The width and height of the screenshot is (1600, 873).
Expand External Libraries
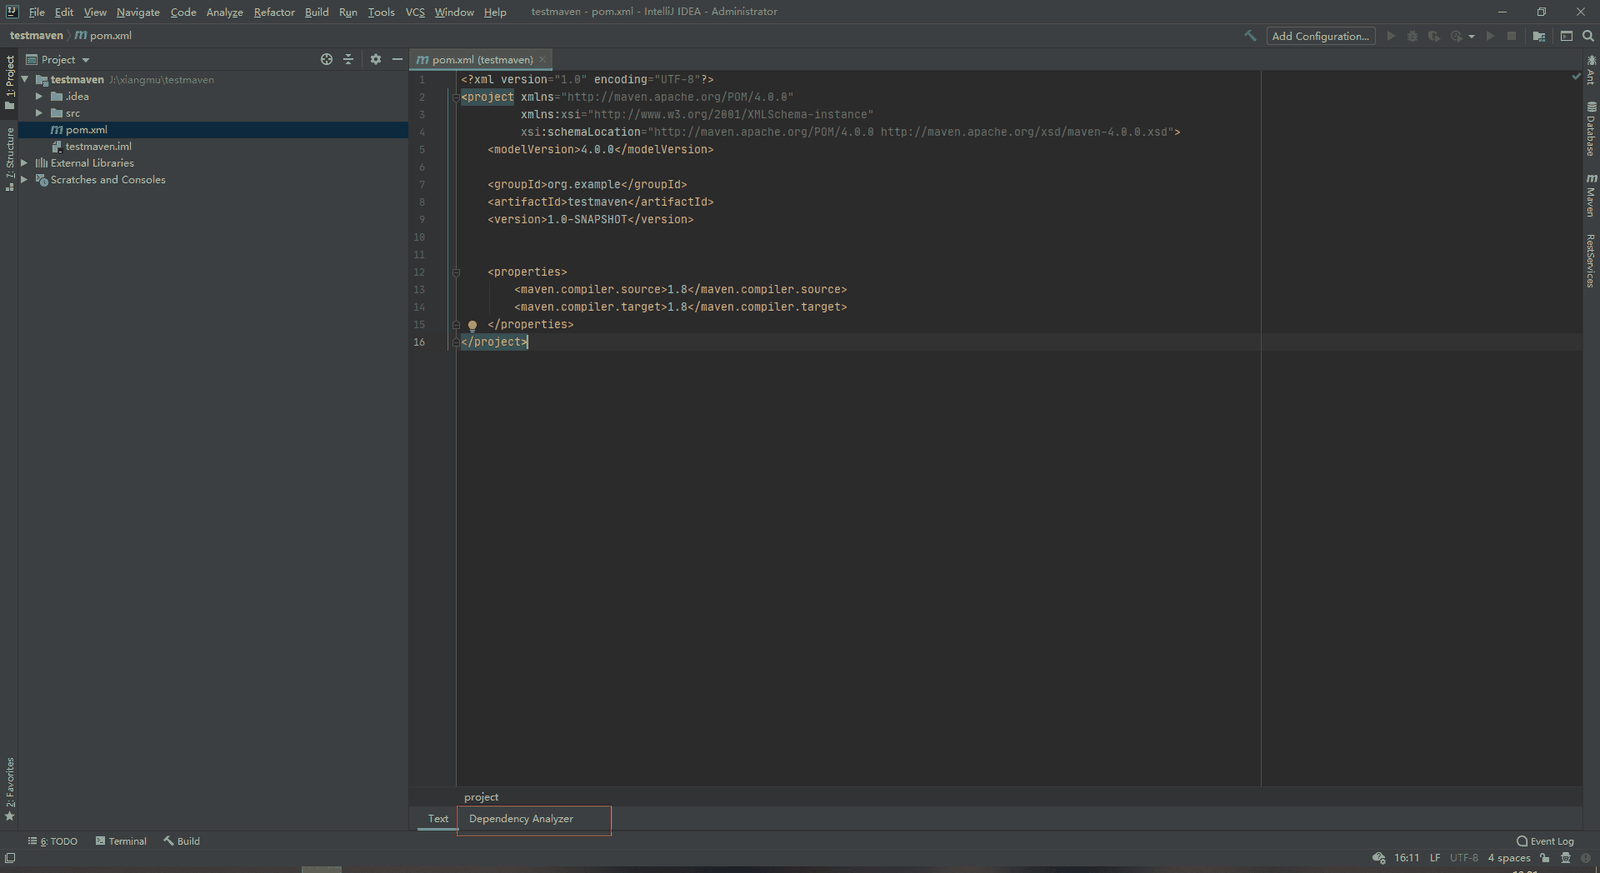25,163
